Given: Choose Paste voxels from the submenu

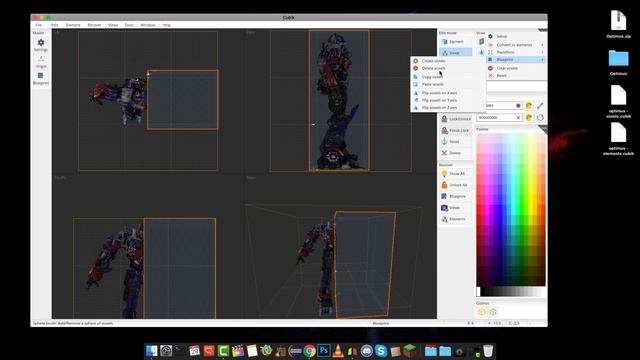Looking at the screenshot, I should tap(448, 84).
